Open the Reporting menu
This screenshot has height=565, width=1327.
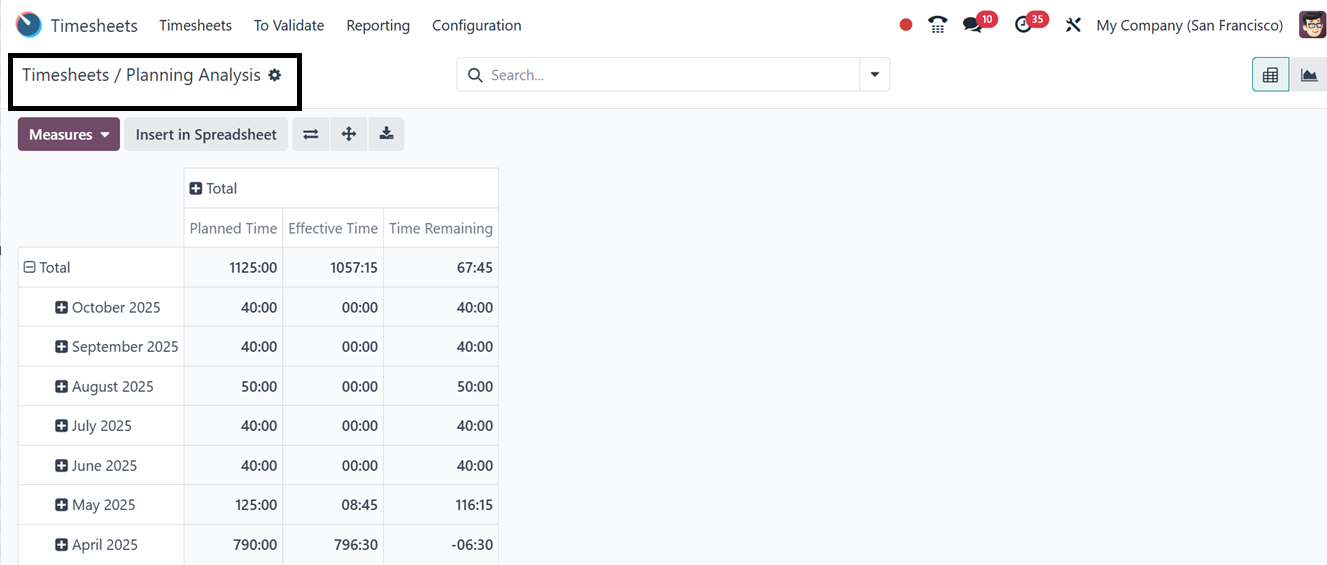378,25
